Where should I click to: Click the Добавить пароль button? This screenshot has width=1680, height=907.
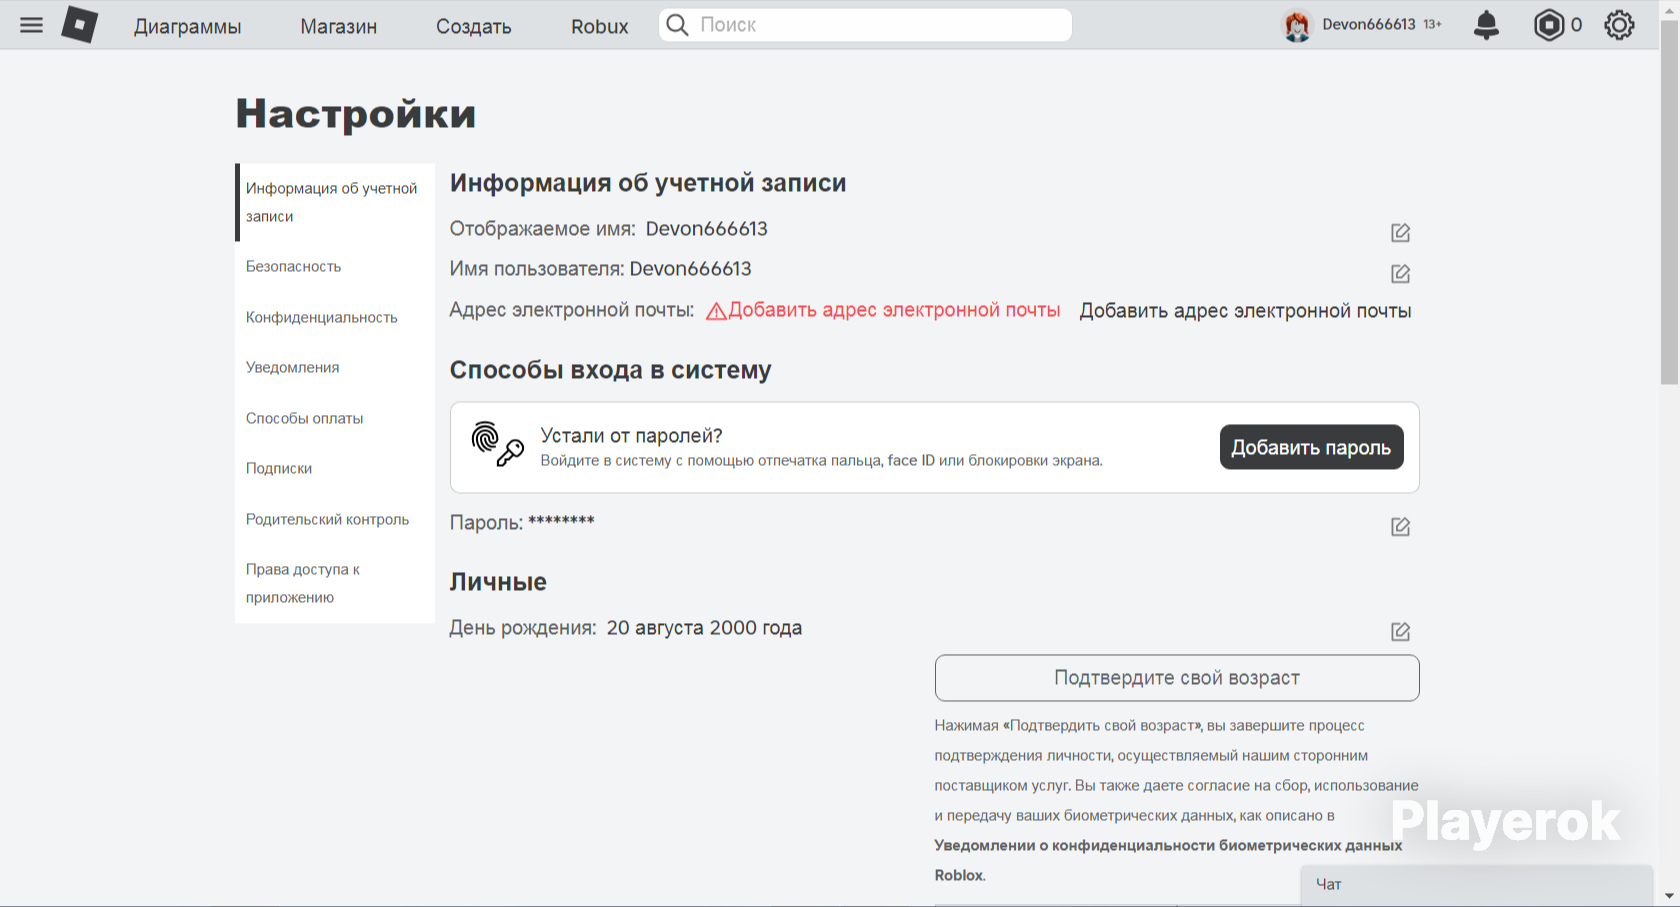[x=1311, y=447]
